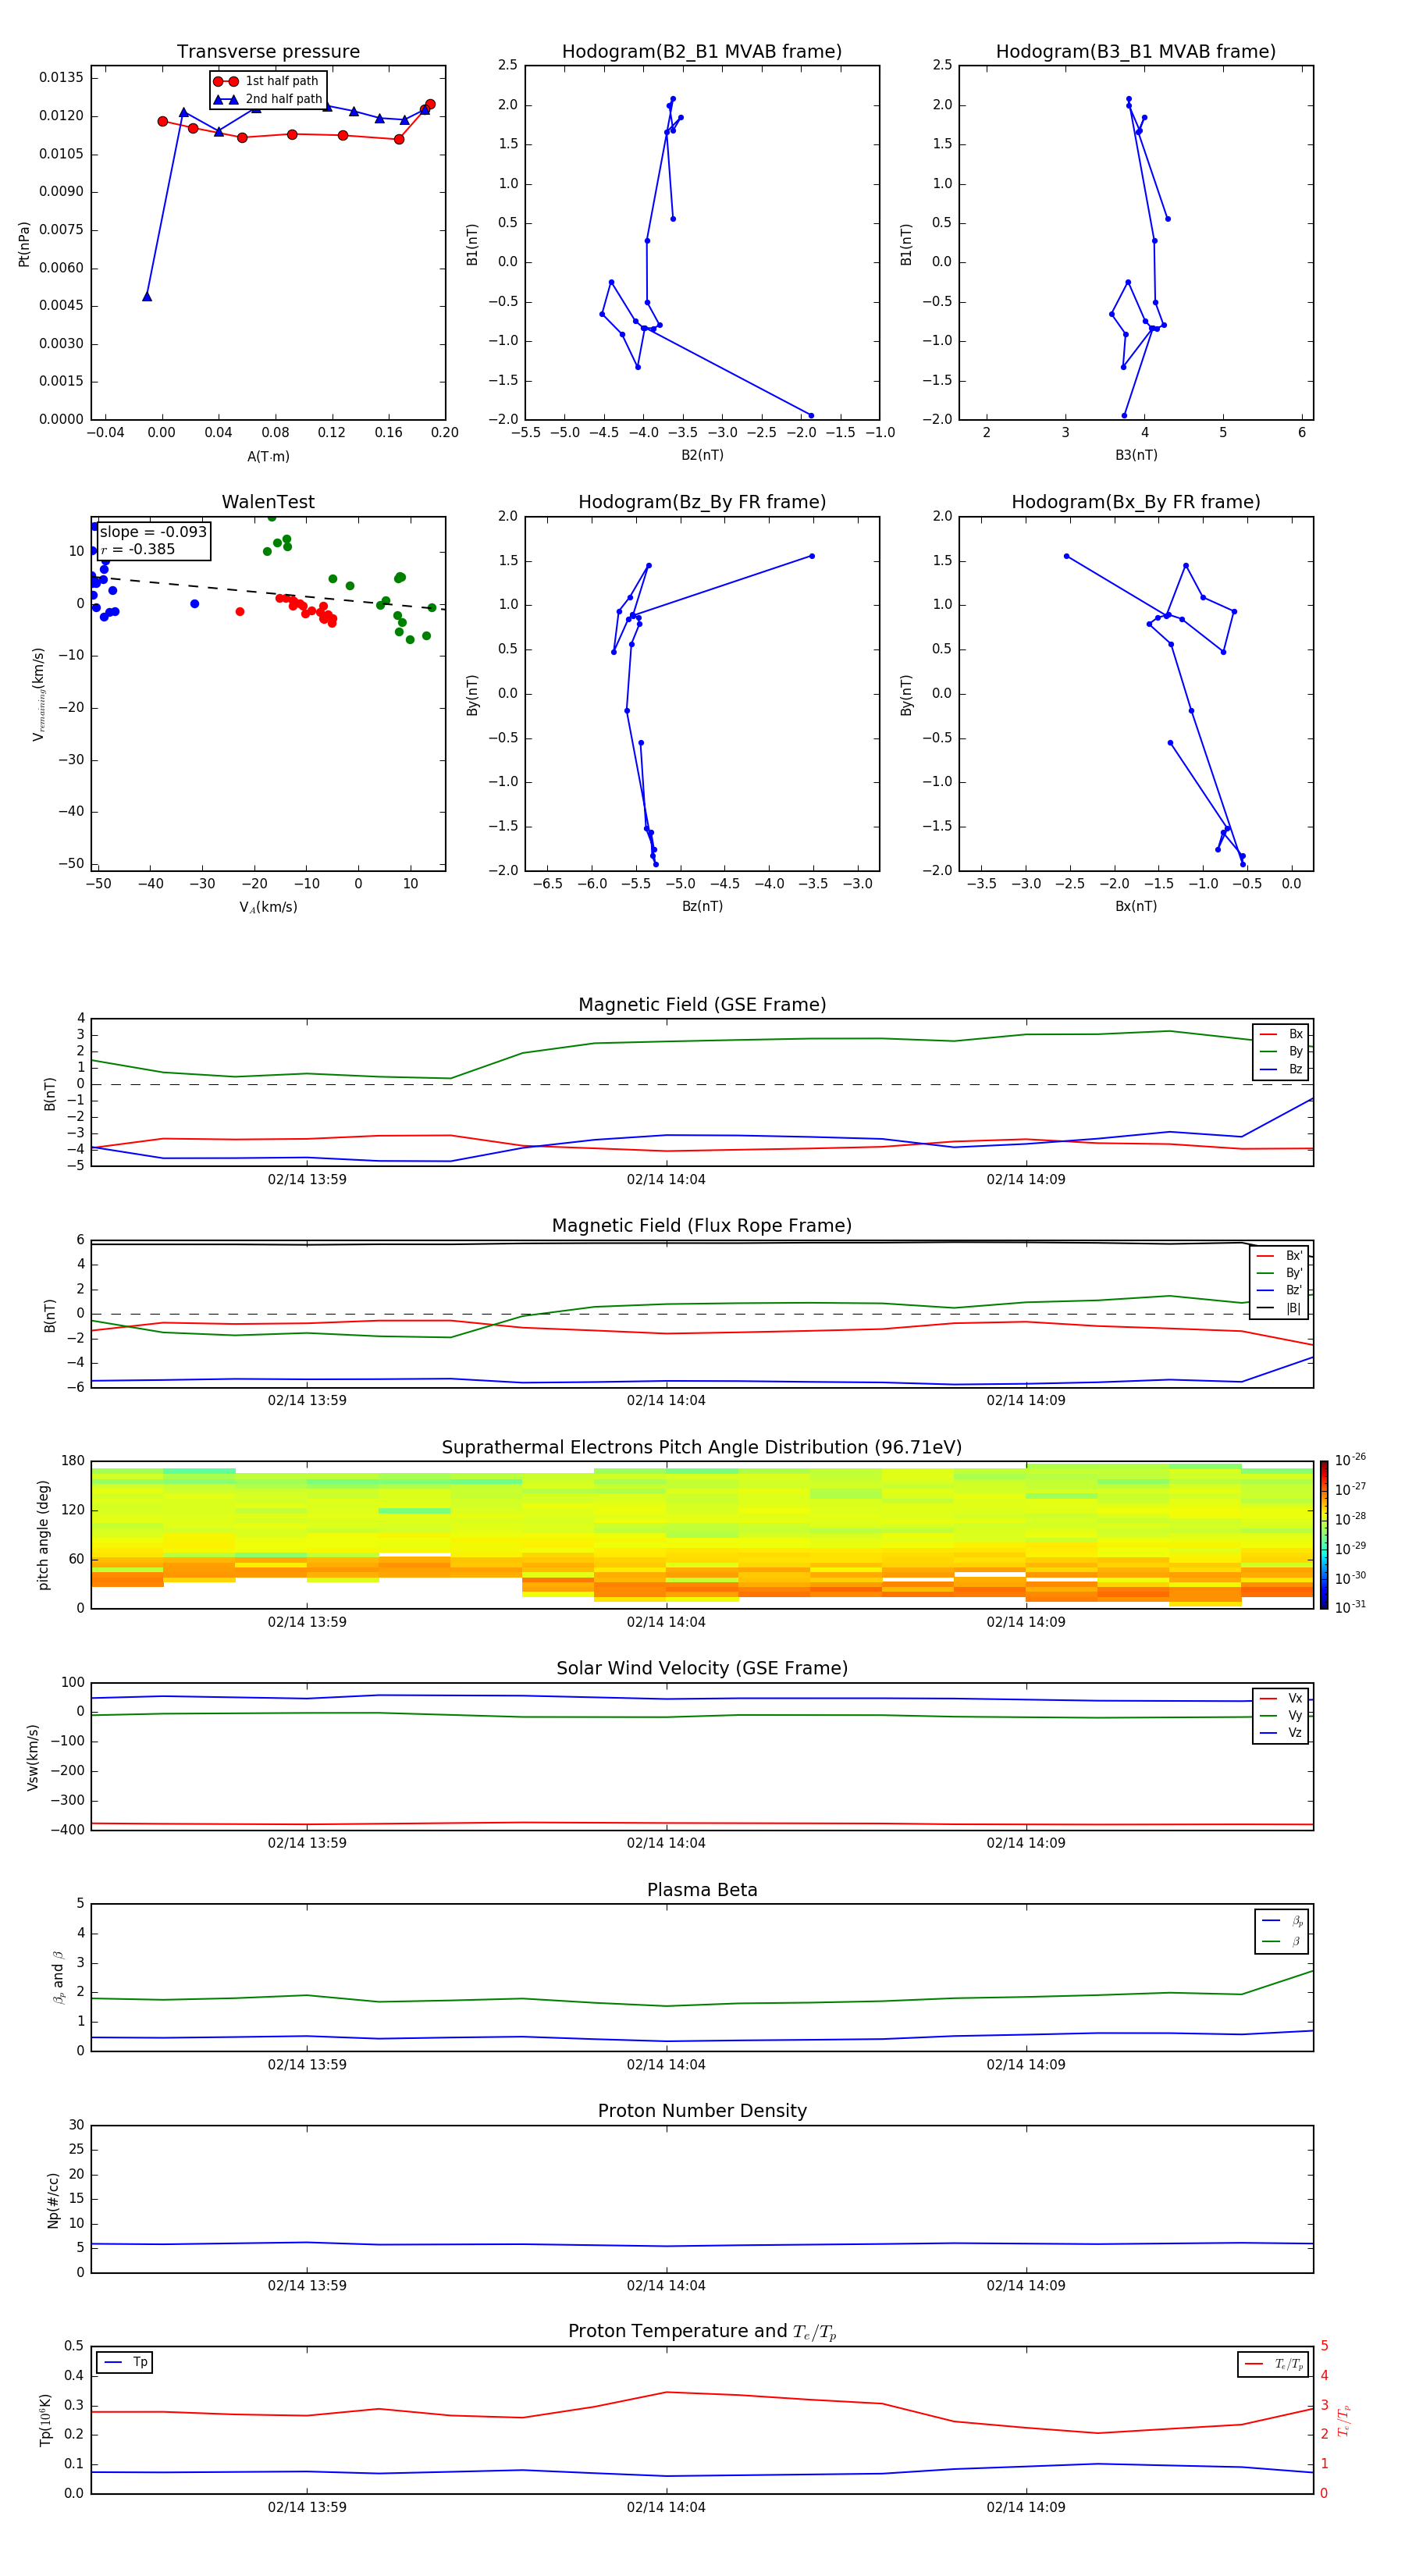Click the "B3(nT)" x-axis label
Viewport: 1405px width, 2576px height.
tap(1136, 455)
